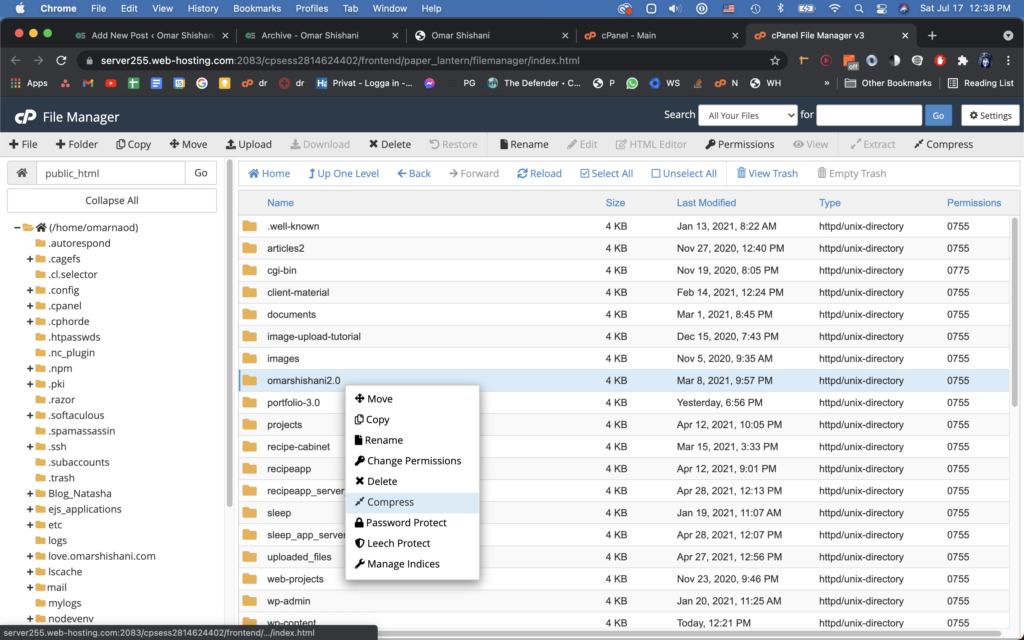Open the All Your Files search dropdown
This screenshot has height=640, width=1024.
(746, 114)
